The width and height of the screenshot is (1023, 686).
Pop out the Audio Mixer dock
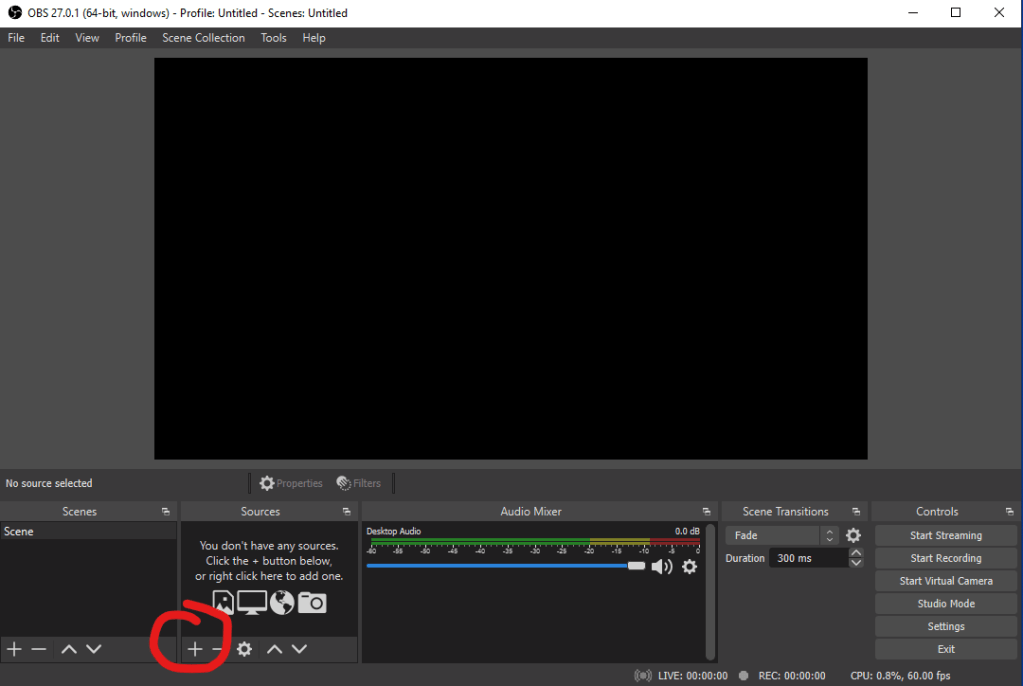tap(706, 512)
